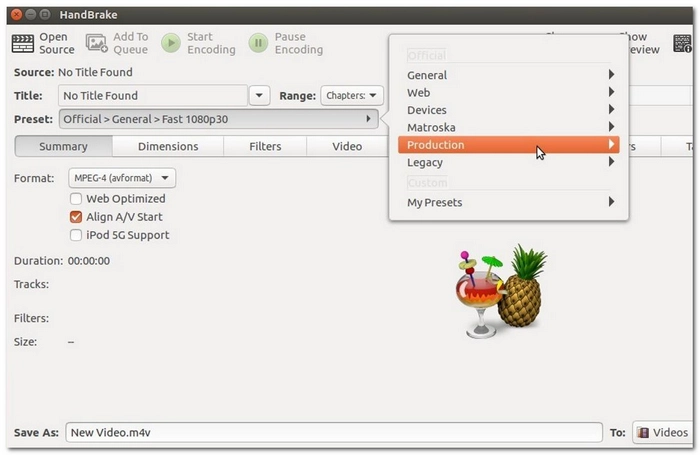Click the Save As filename field
This screenshot has height=455, width=700.
click(x=334, y=432)
